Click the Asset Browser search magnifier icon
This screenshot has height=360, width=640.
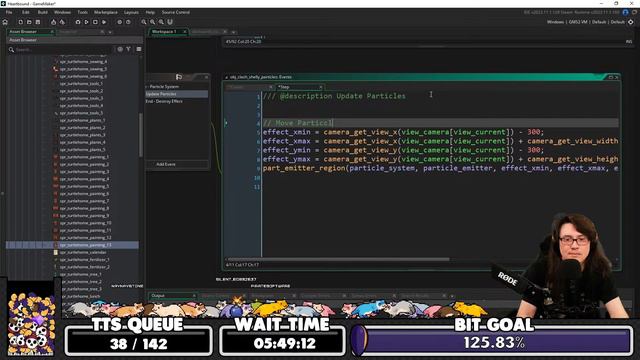click(x=11, y=49)
